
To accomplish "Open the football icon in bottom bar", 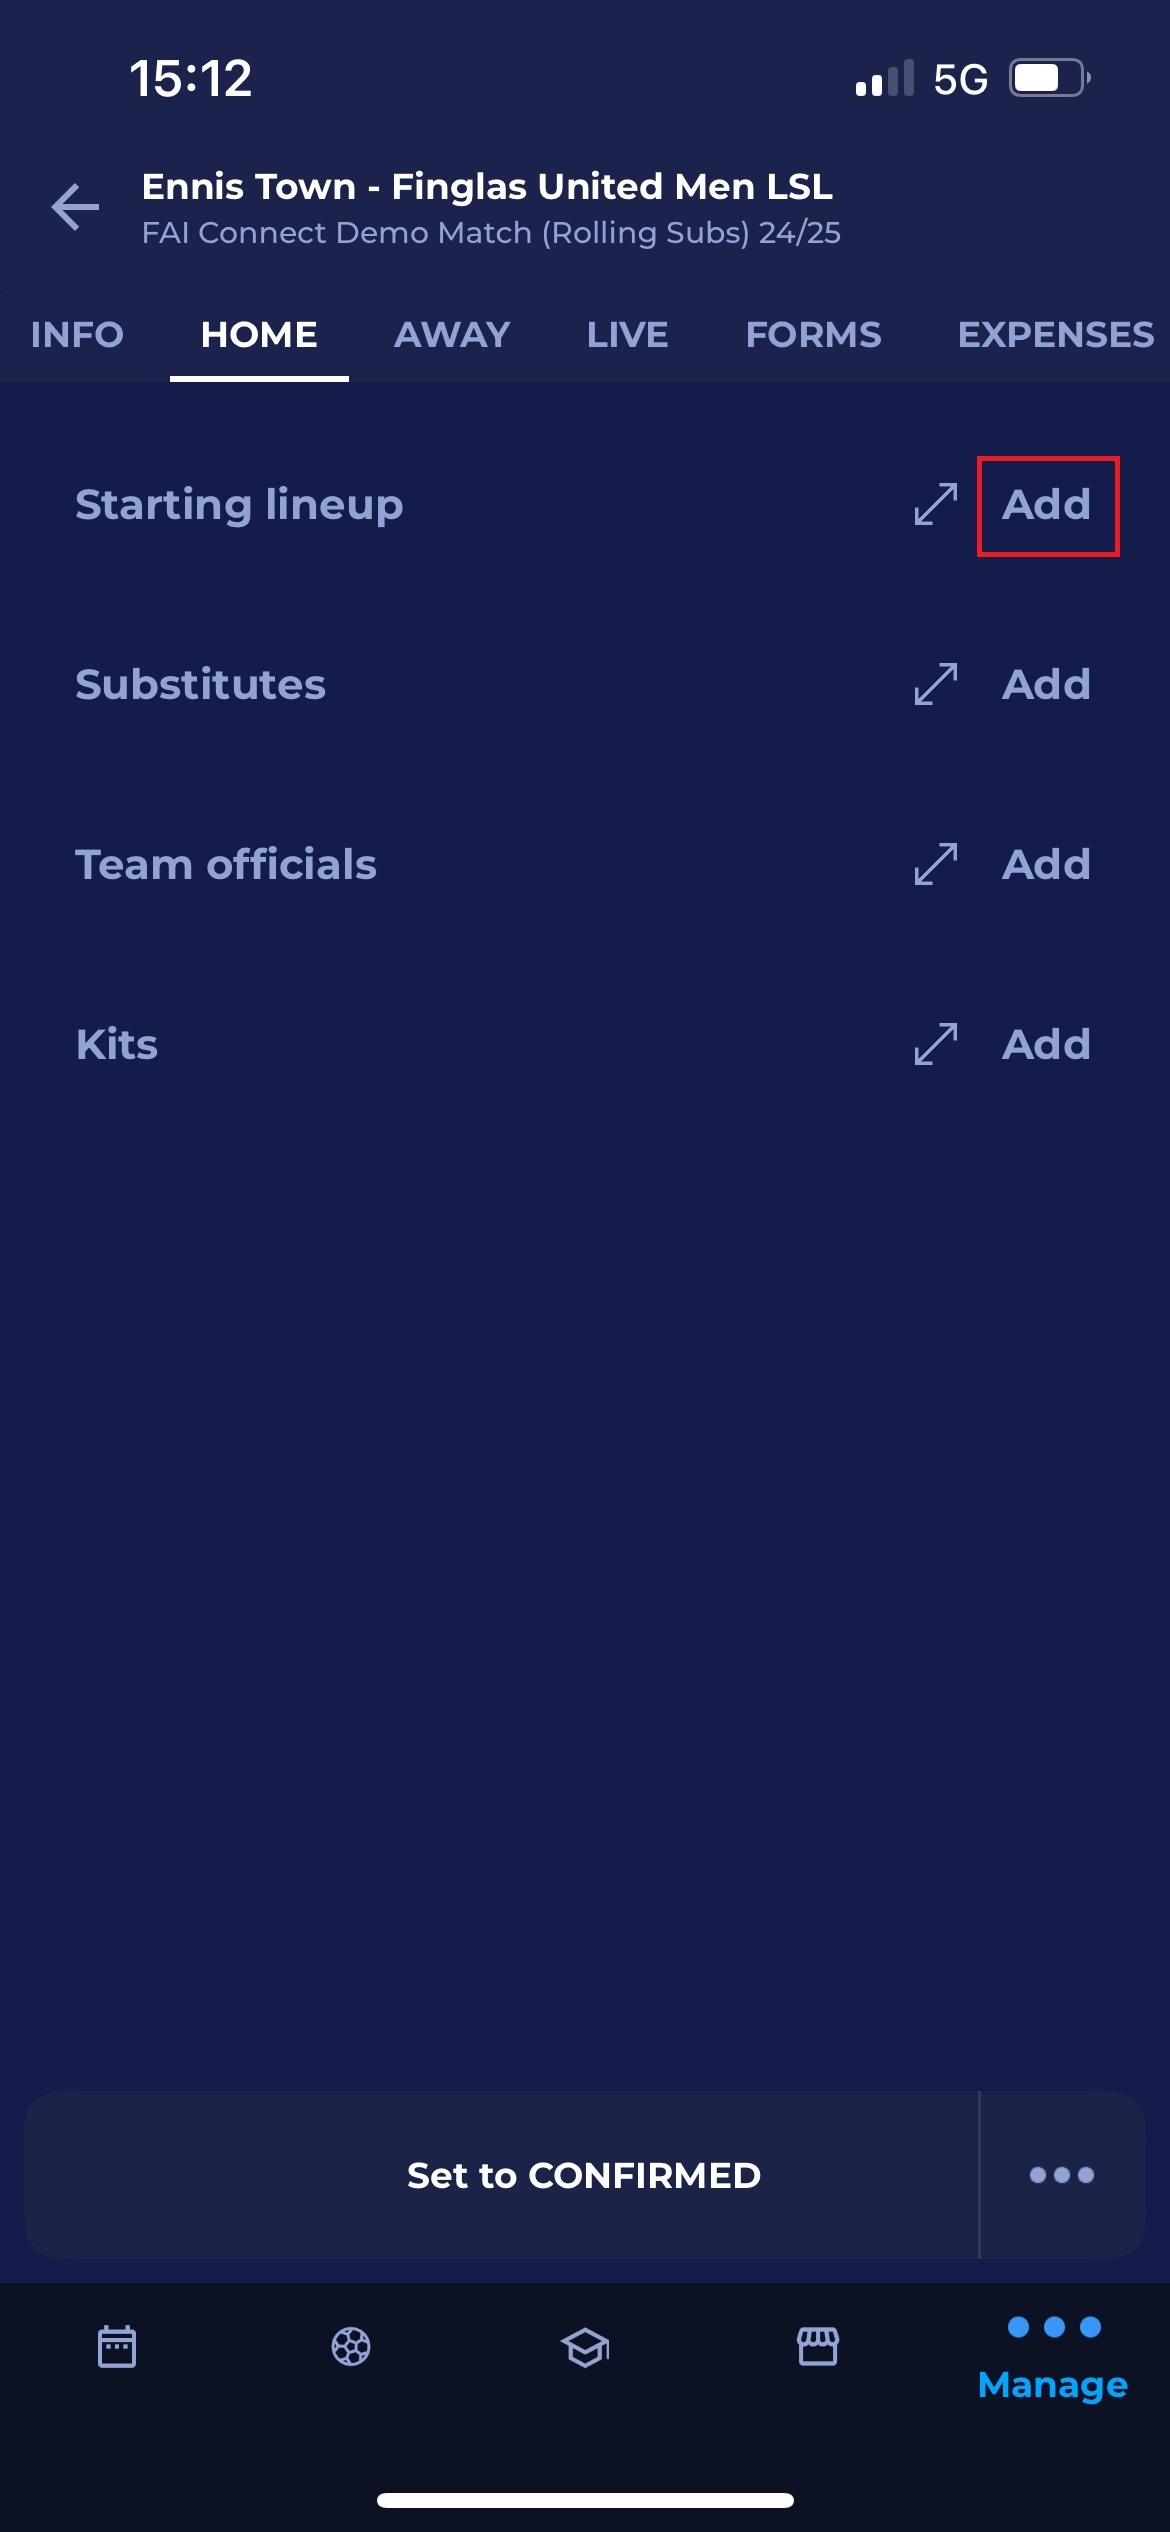I will coord(351,2346).
